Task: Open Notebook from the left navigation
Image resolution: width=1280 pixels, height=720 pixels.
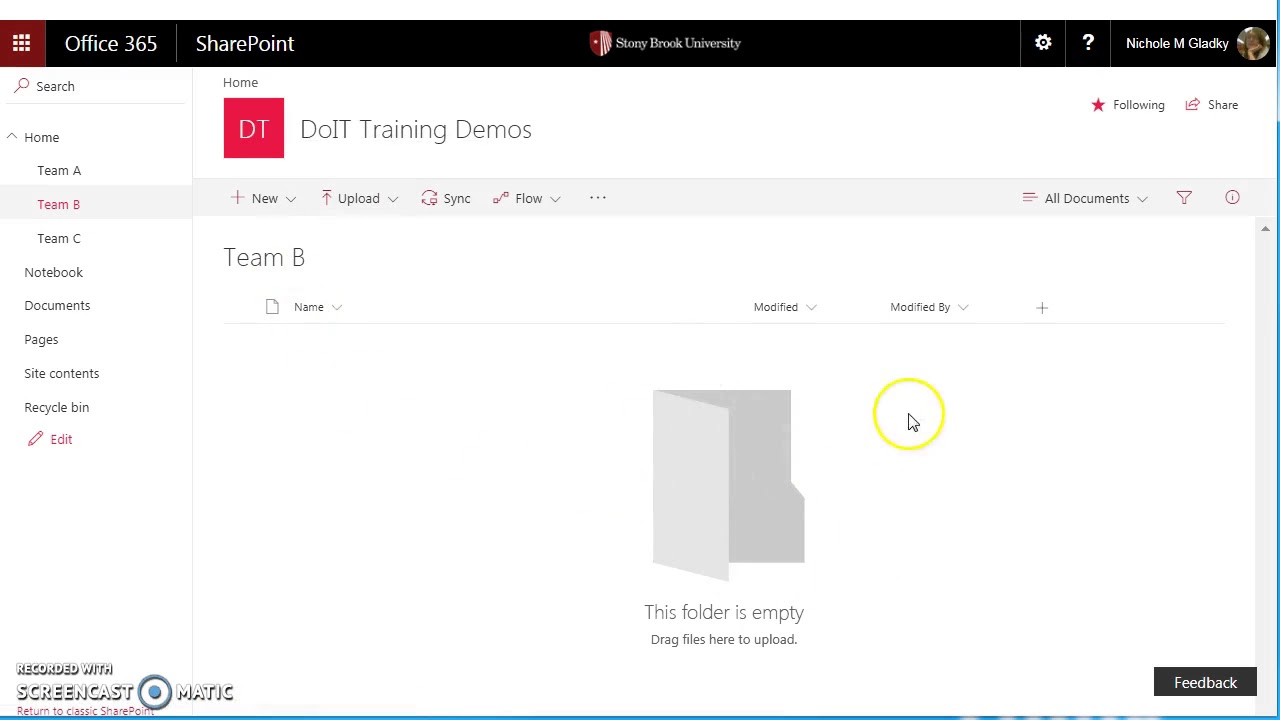Action: tap(53, 272)
